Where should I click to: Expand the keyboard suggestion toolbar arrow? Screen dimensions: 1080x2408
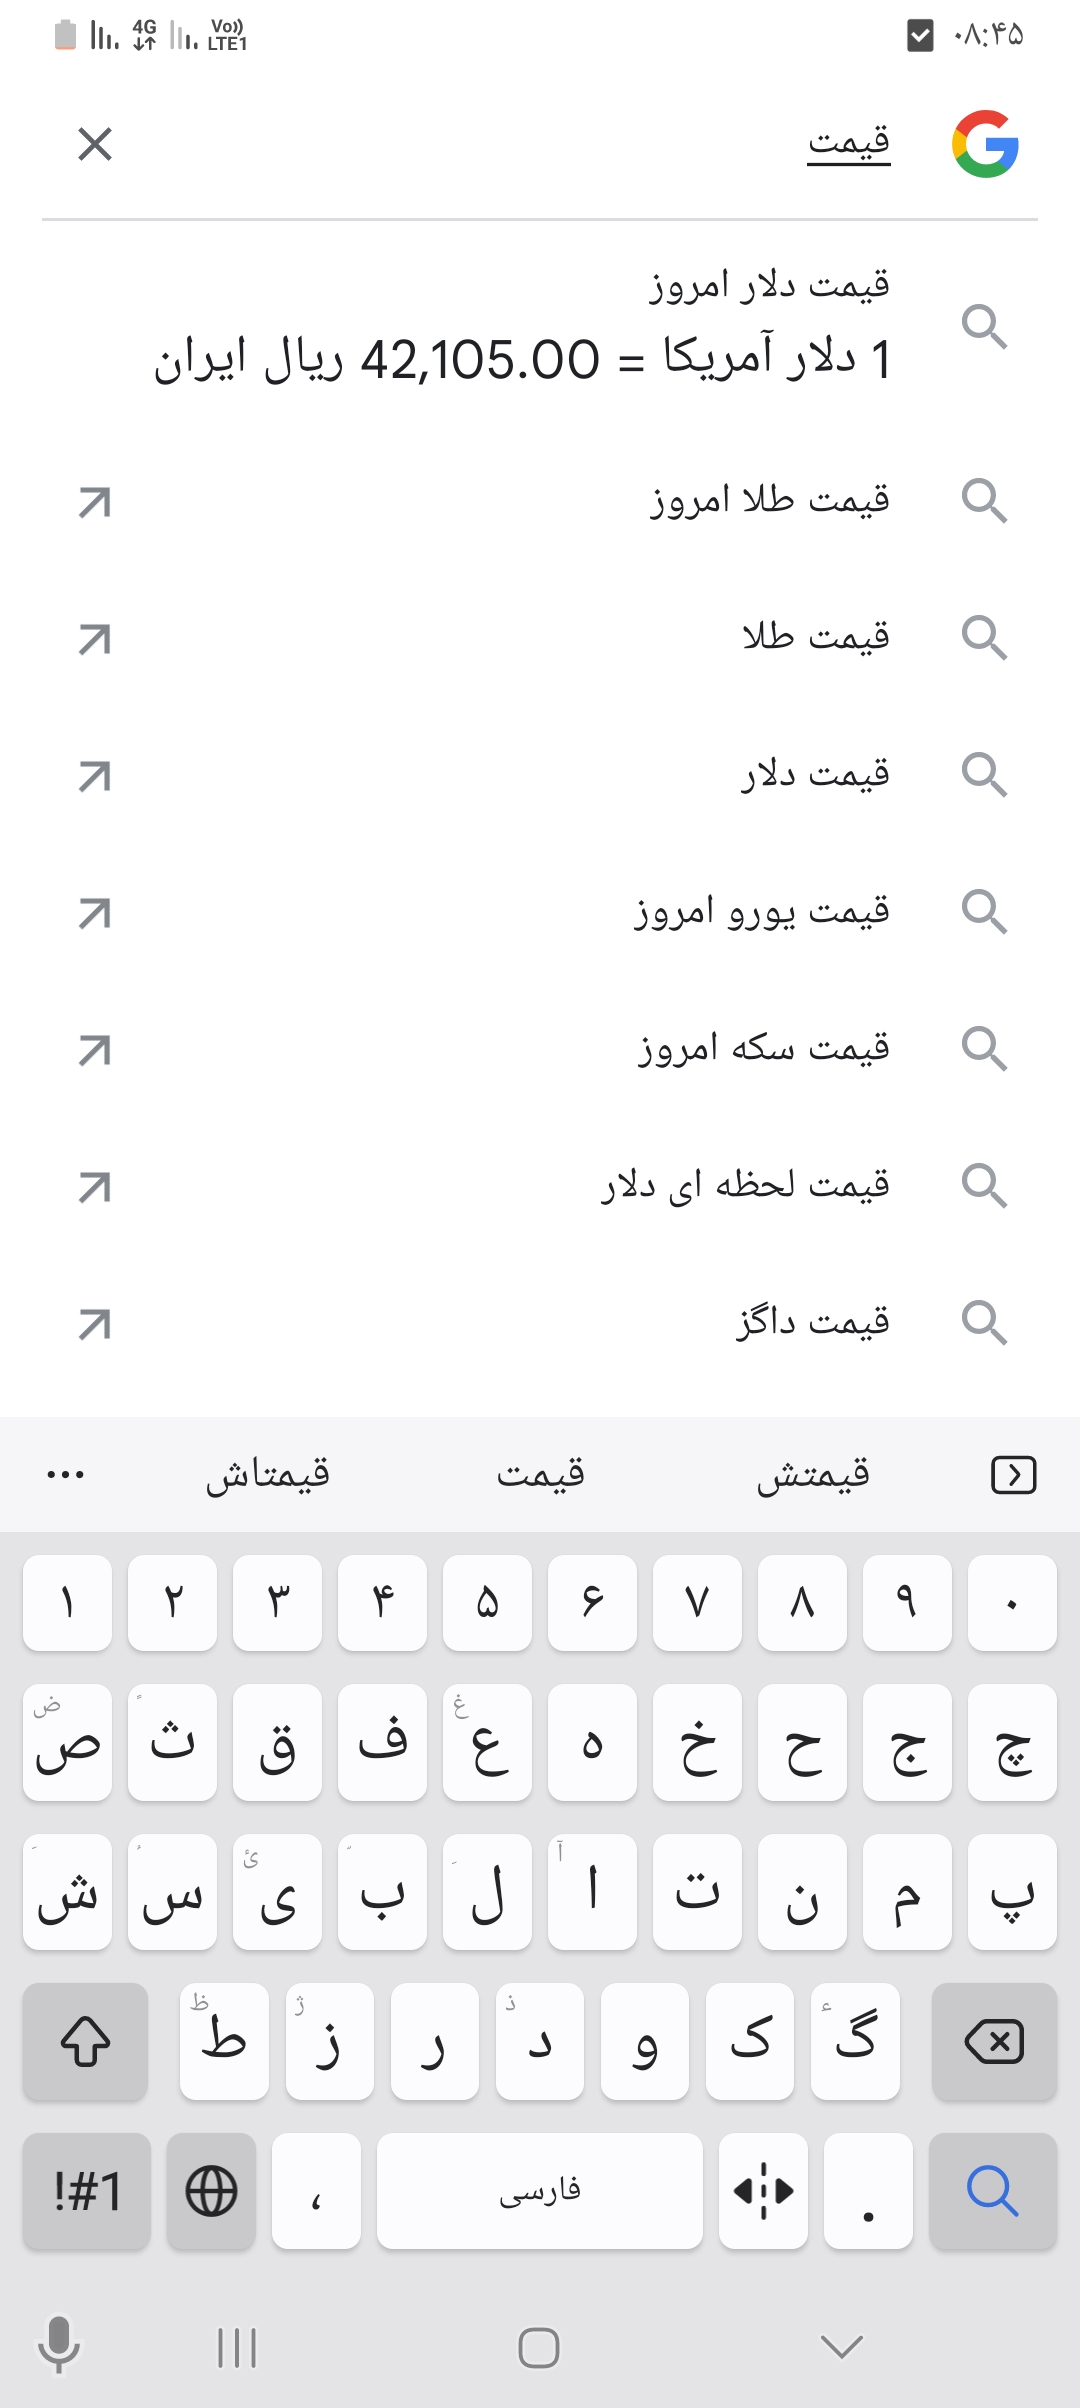(1013, 1475)
